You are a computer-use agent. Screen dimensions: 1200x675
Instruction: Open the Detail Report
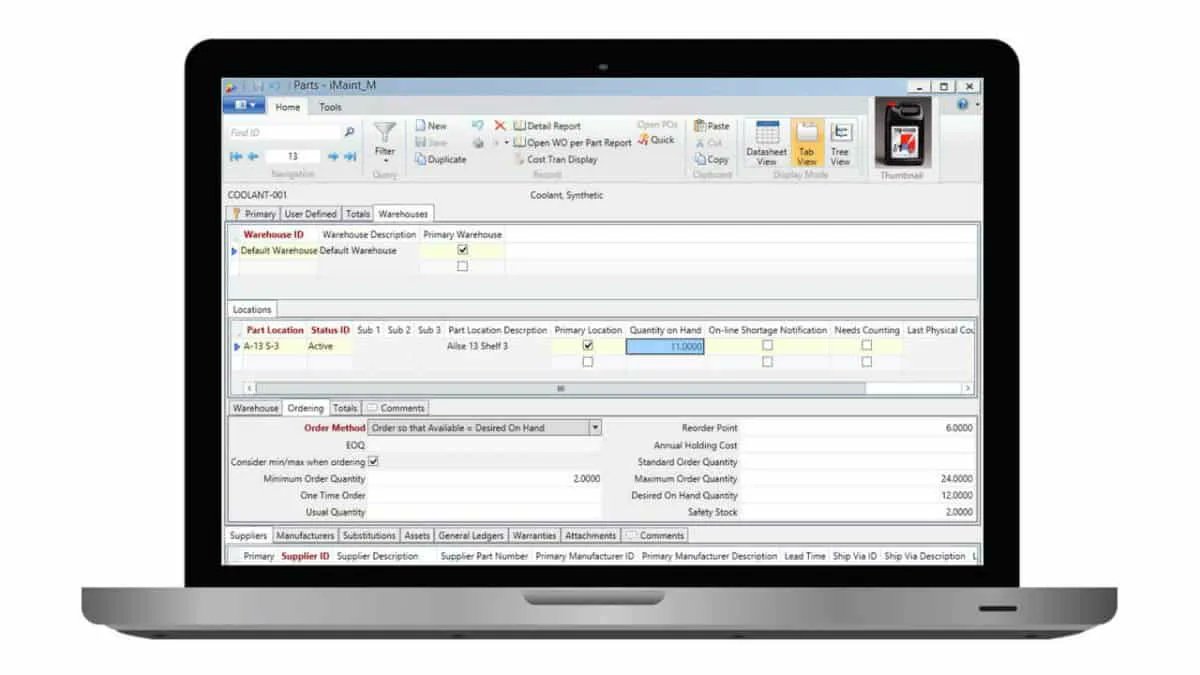pyautogui.click(x=547, y=126)
